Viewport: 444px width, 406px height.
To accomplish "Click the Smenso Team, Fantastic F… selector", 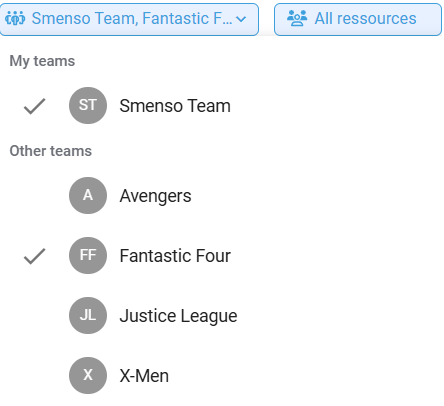I will (129, 19).
